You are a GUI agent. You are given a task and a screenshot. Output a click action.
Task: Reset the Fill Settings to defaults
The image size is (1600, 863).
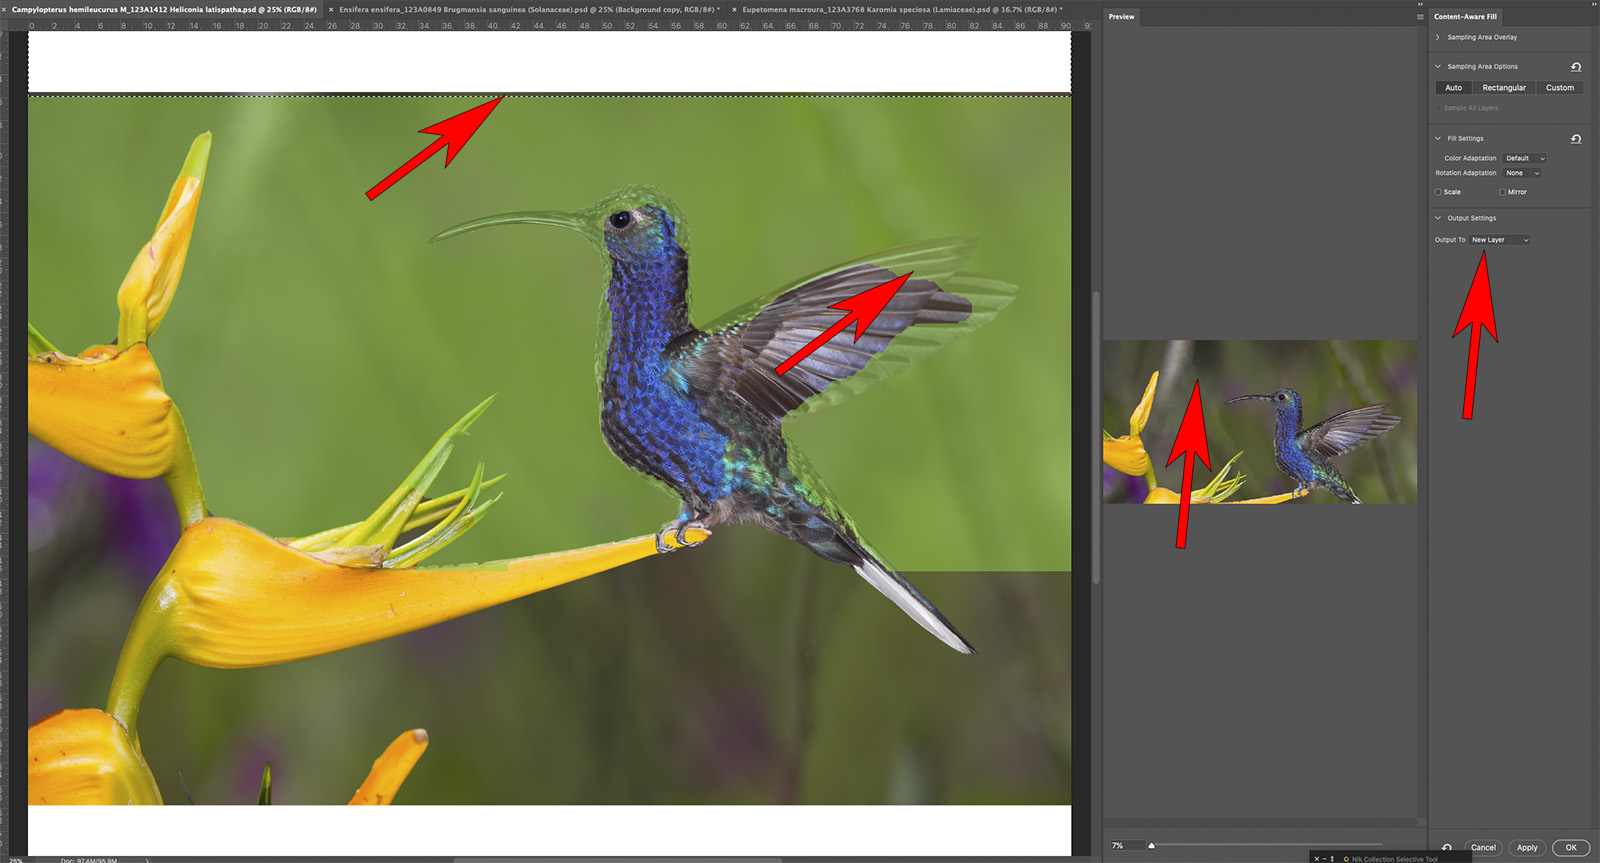(x=1575, y=139)
